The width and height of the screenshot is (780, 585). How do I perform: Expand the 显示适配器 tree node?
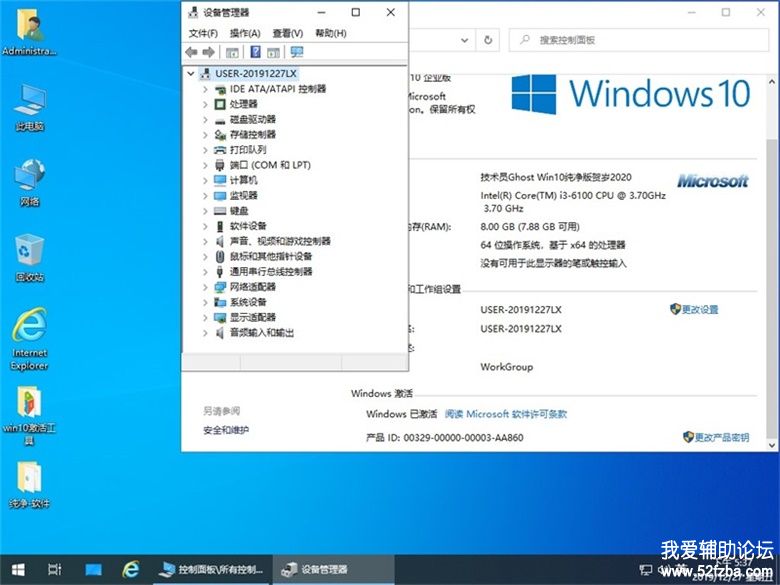pyautogui.click(x=206, y=317)
